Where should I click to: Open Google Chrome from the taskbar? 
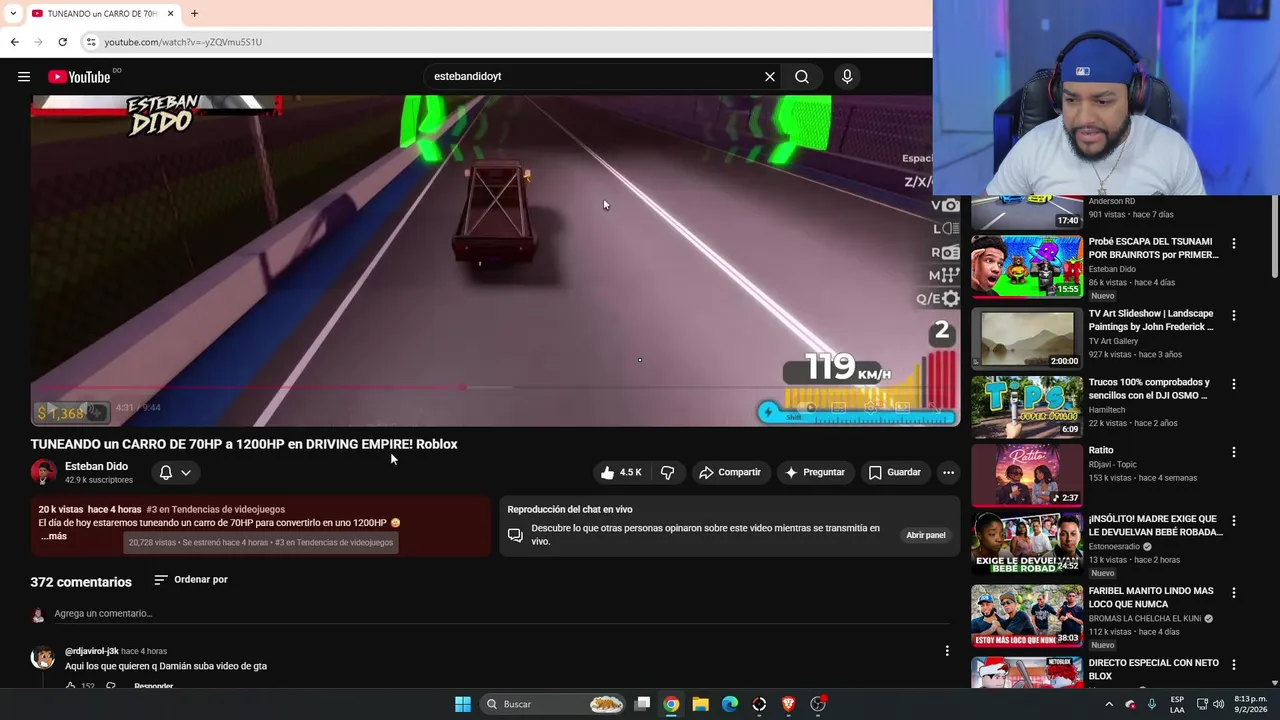click(x=671, y=704)
